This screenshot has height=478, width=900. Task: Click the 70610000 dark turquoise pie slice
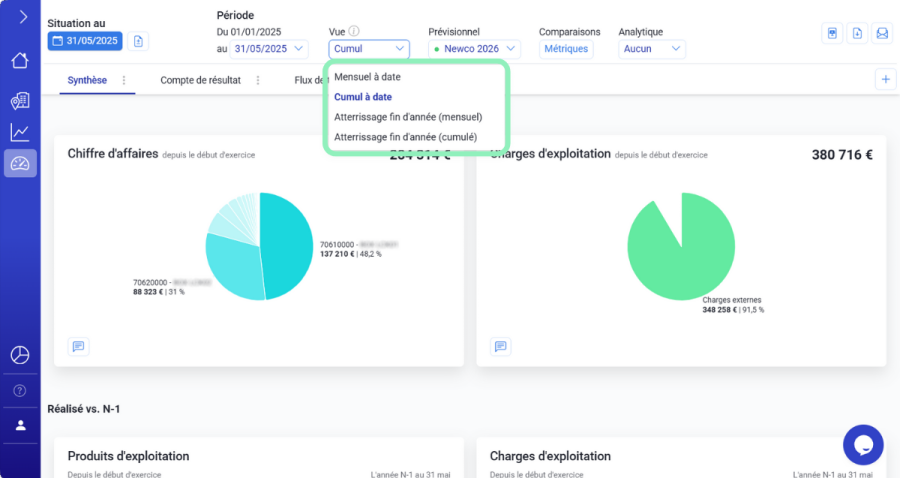point(287,244)
